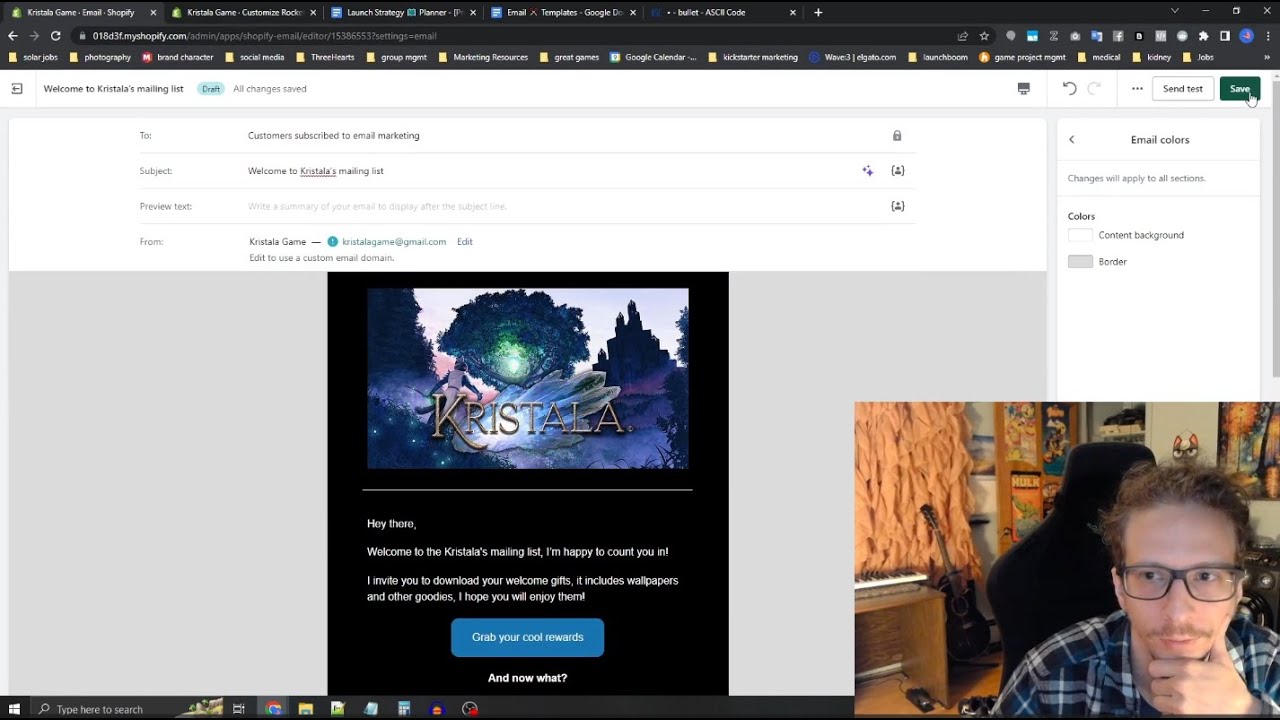Go back from the Email colors panel
Screen dimensions: 1280x720
(1072, 140)
